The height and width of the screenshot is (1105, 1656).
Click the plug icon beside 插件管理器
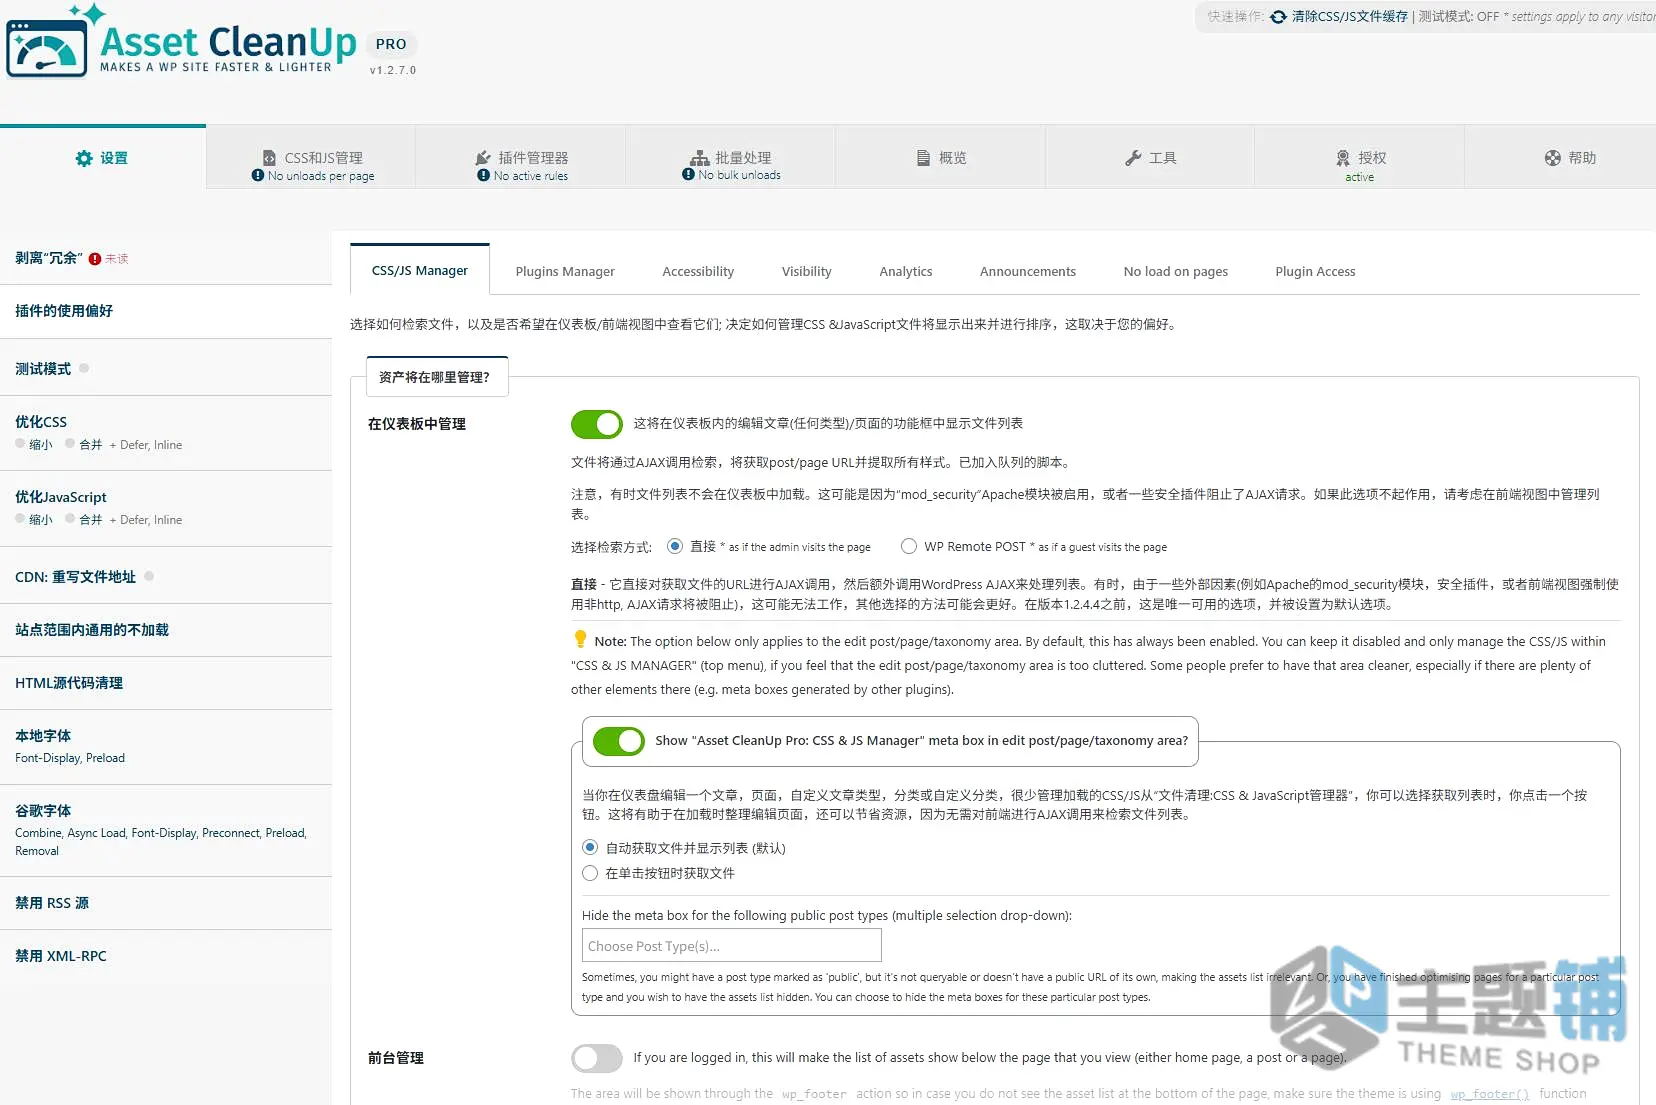pyautogui.click(x=483, y=158)
